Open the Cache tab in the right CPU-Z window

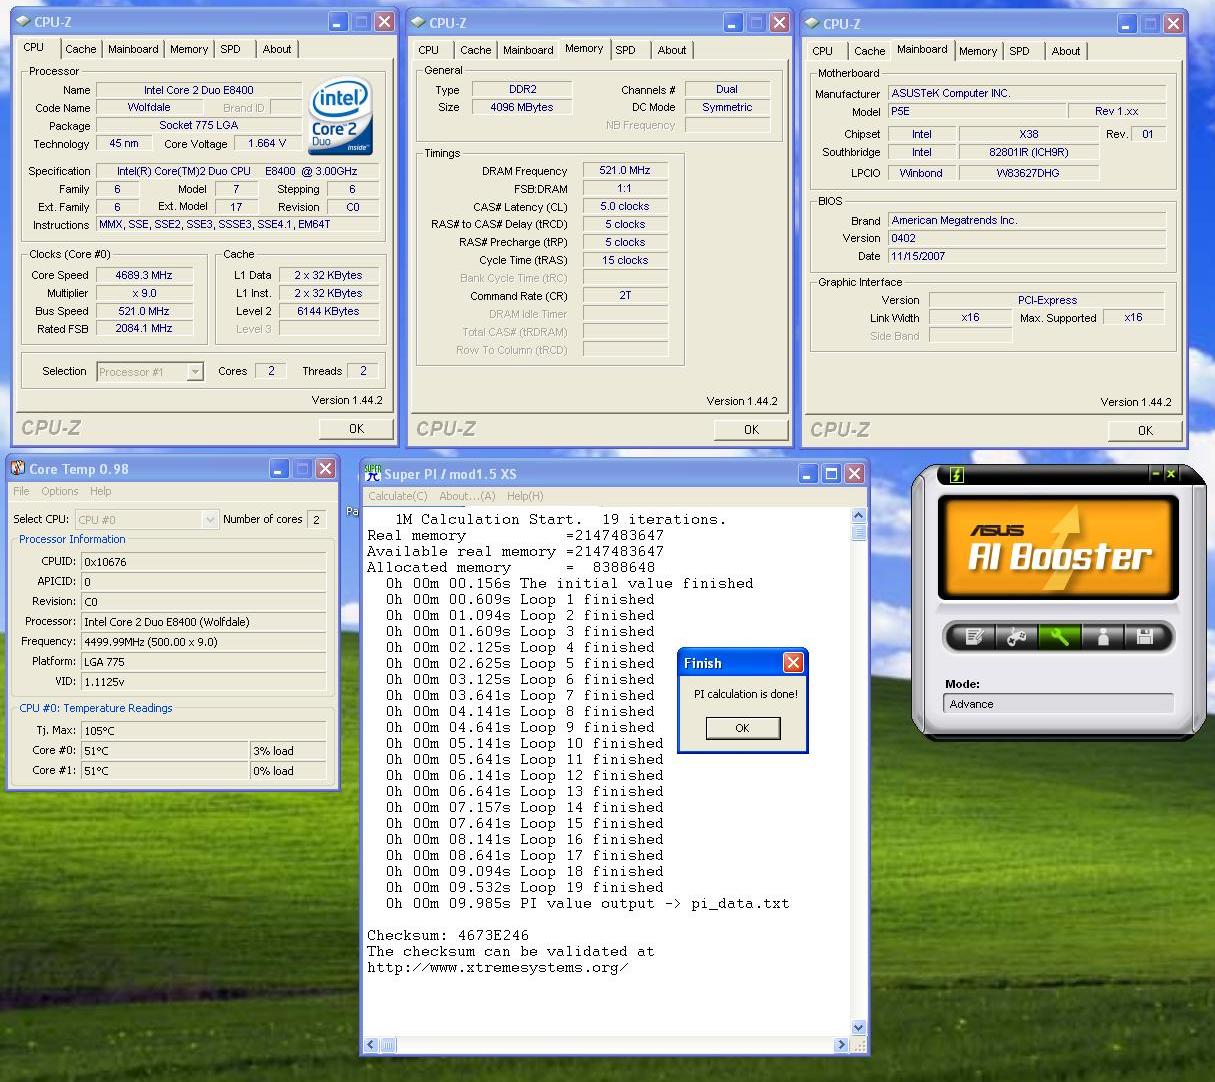pyautogui.click(x=870, y=51)
